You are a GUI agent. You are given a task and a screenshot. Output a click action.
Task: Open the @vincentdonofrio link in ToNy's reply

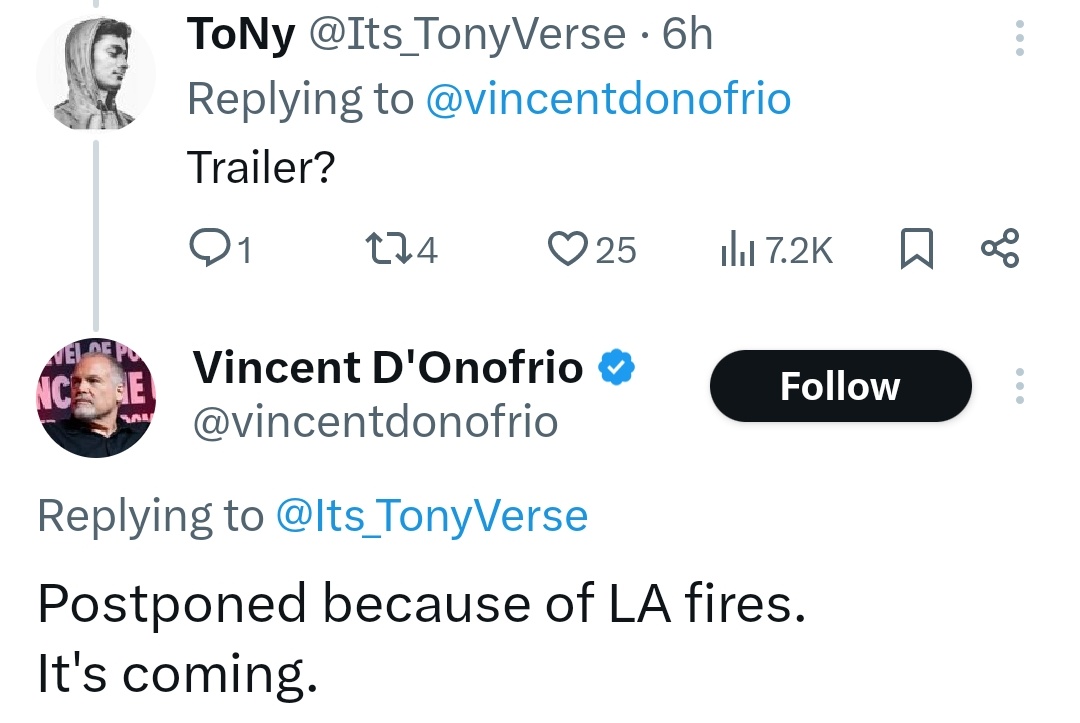click(608, 99)
